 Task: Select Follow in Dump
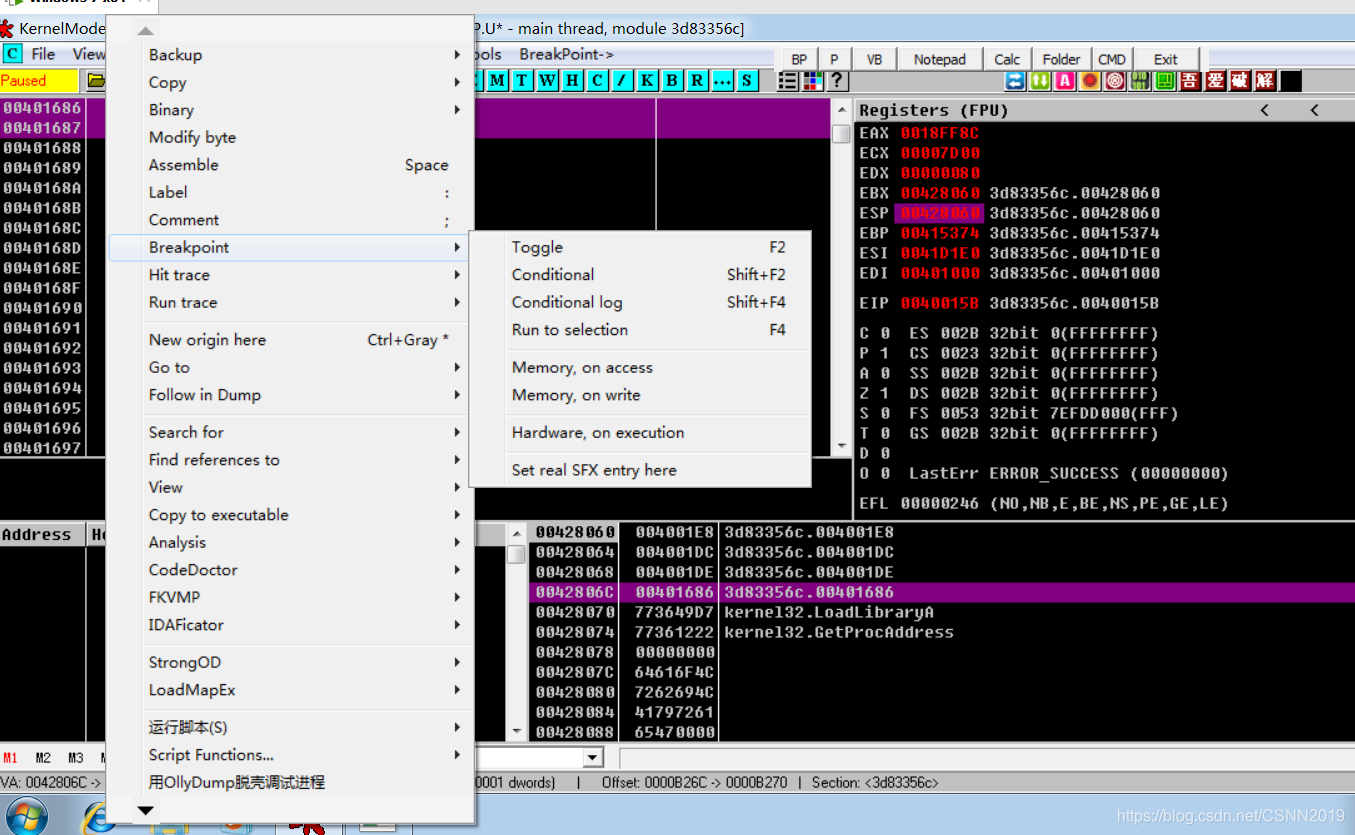point(290,395)
